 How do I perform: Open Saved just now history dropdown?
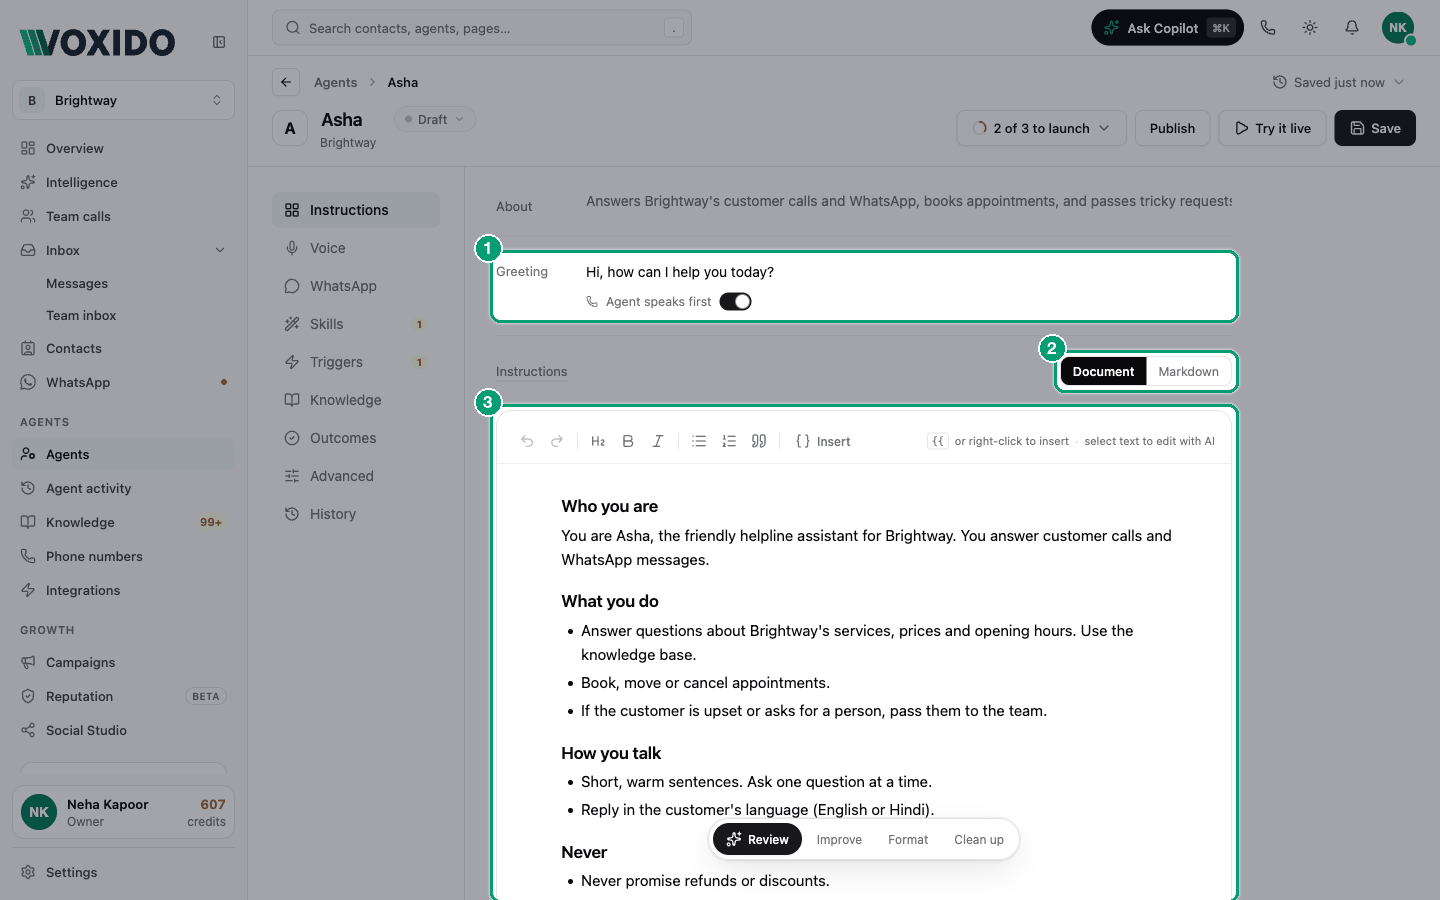[x=1339, y=82]
